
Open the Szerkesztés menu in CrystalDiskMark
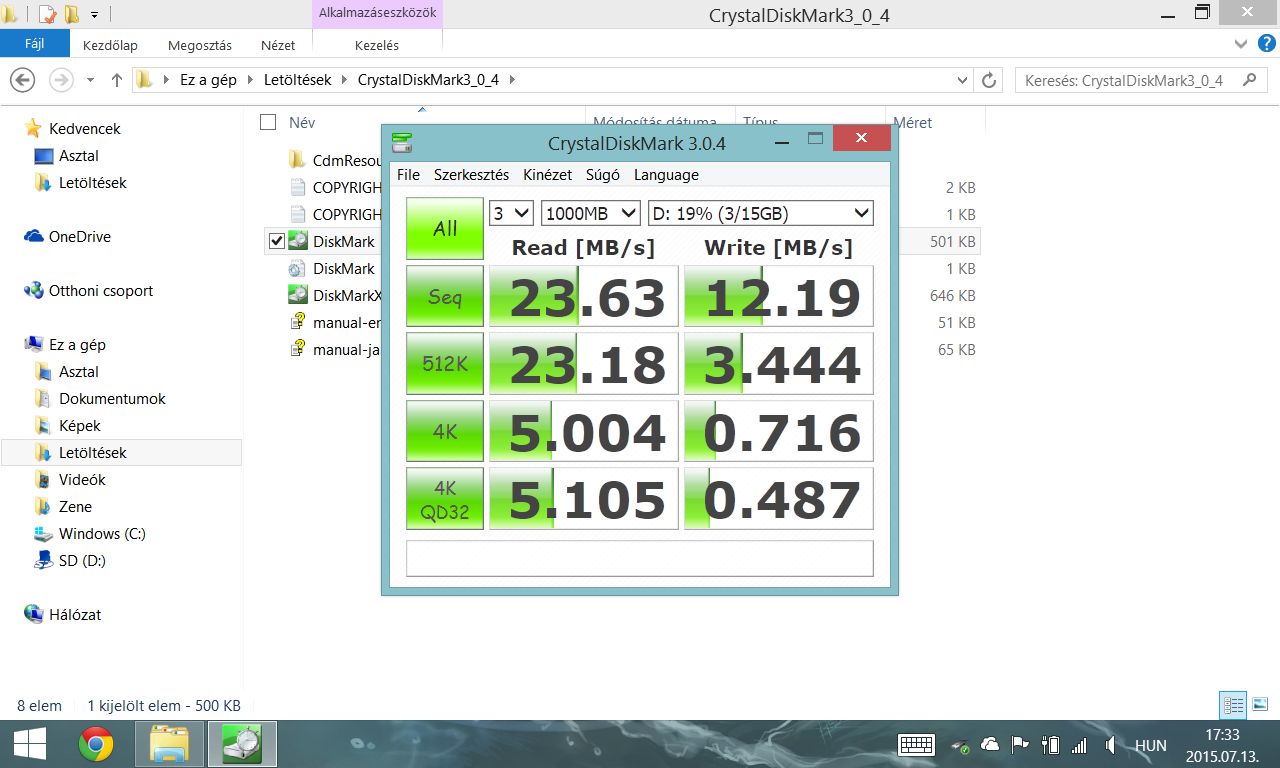471,175
